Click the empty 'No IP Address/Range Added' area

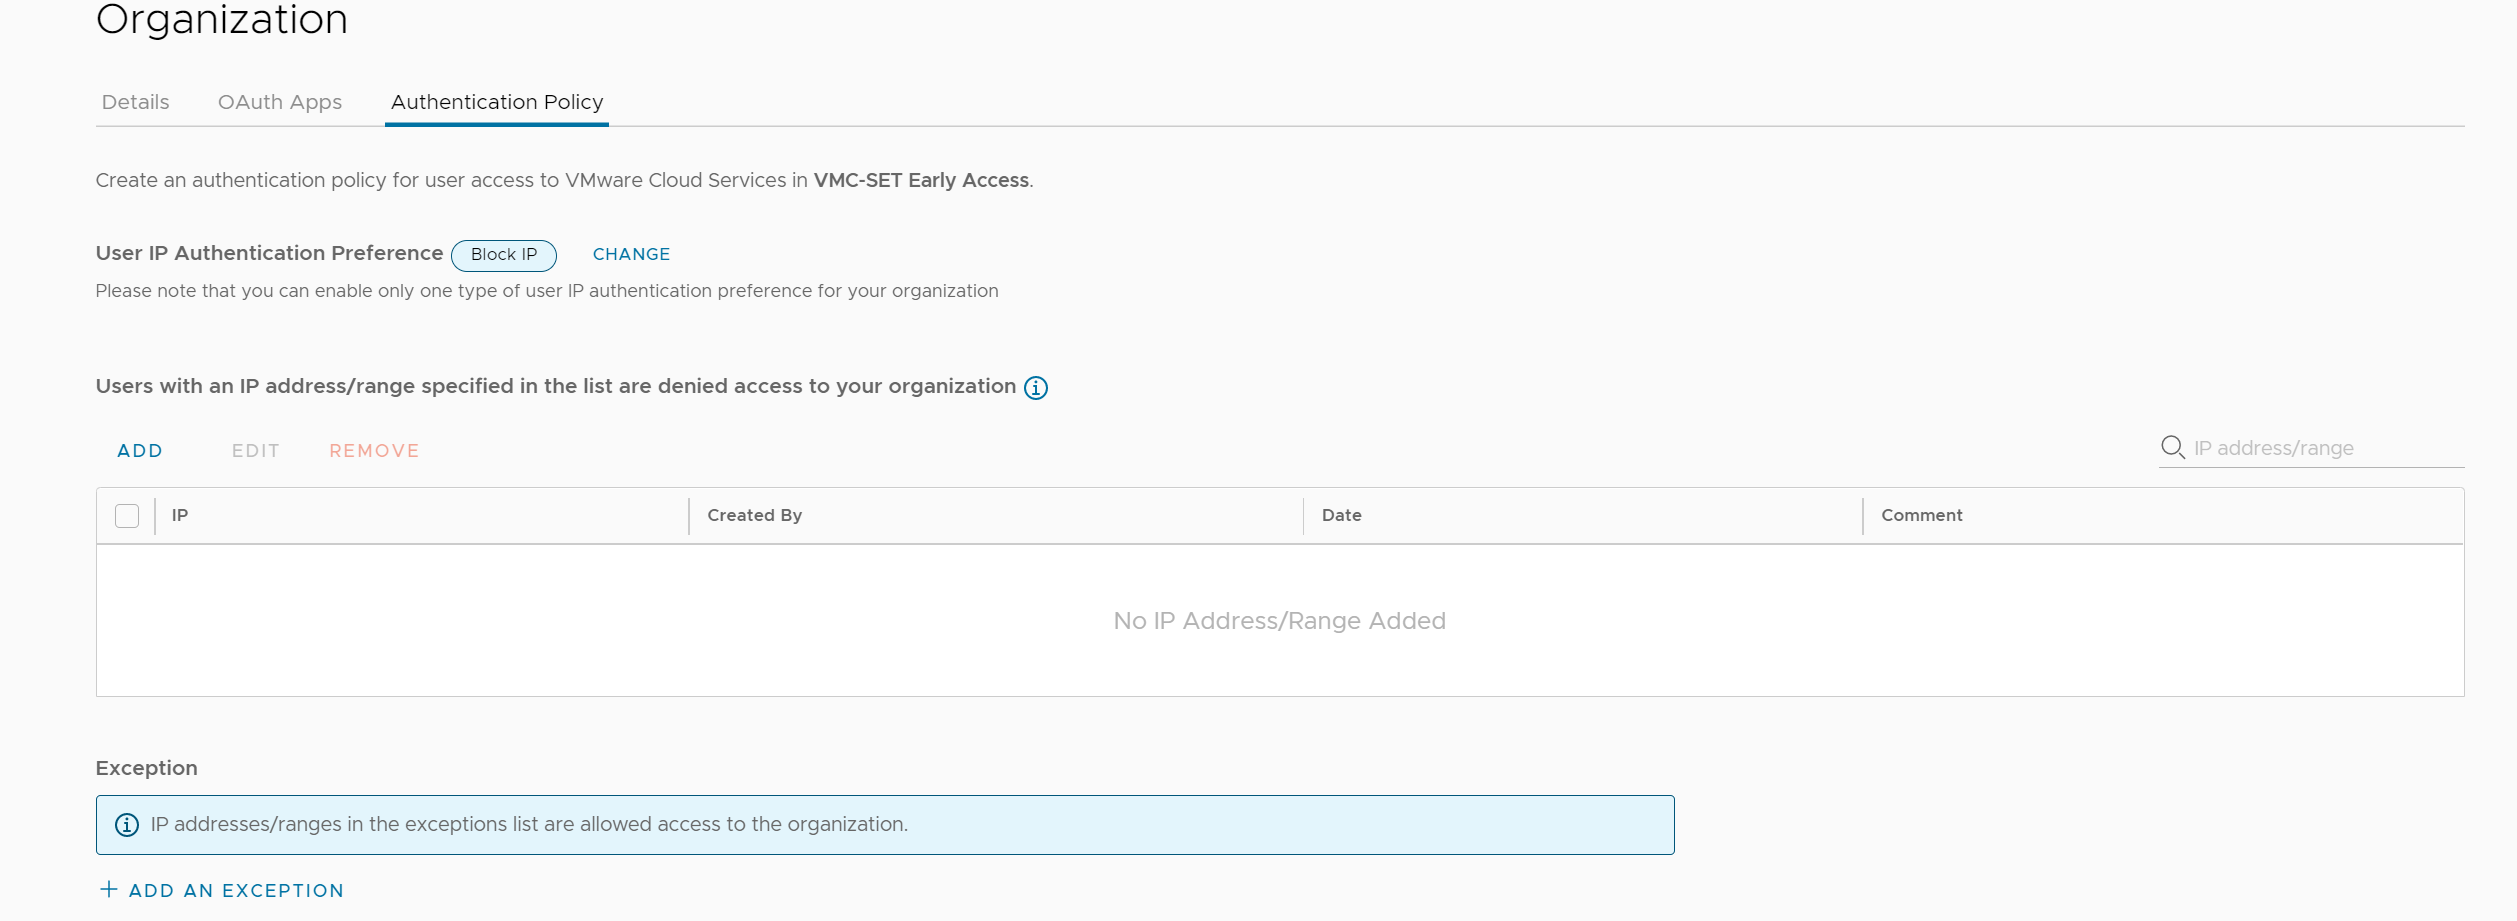pos(1279,621)
